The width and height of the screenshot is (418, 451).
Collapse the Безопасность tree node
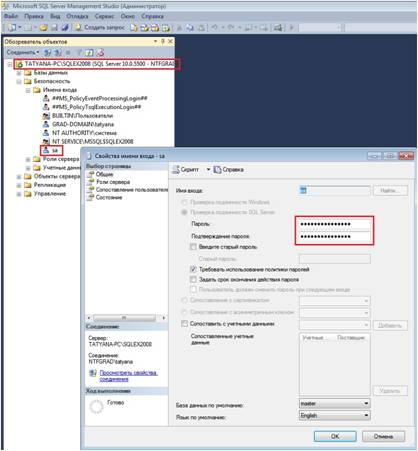tap(19, 81)
